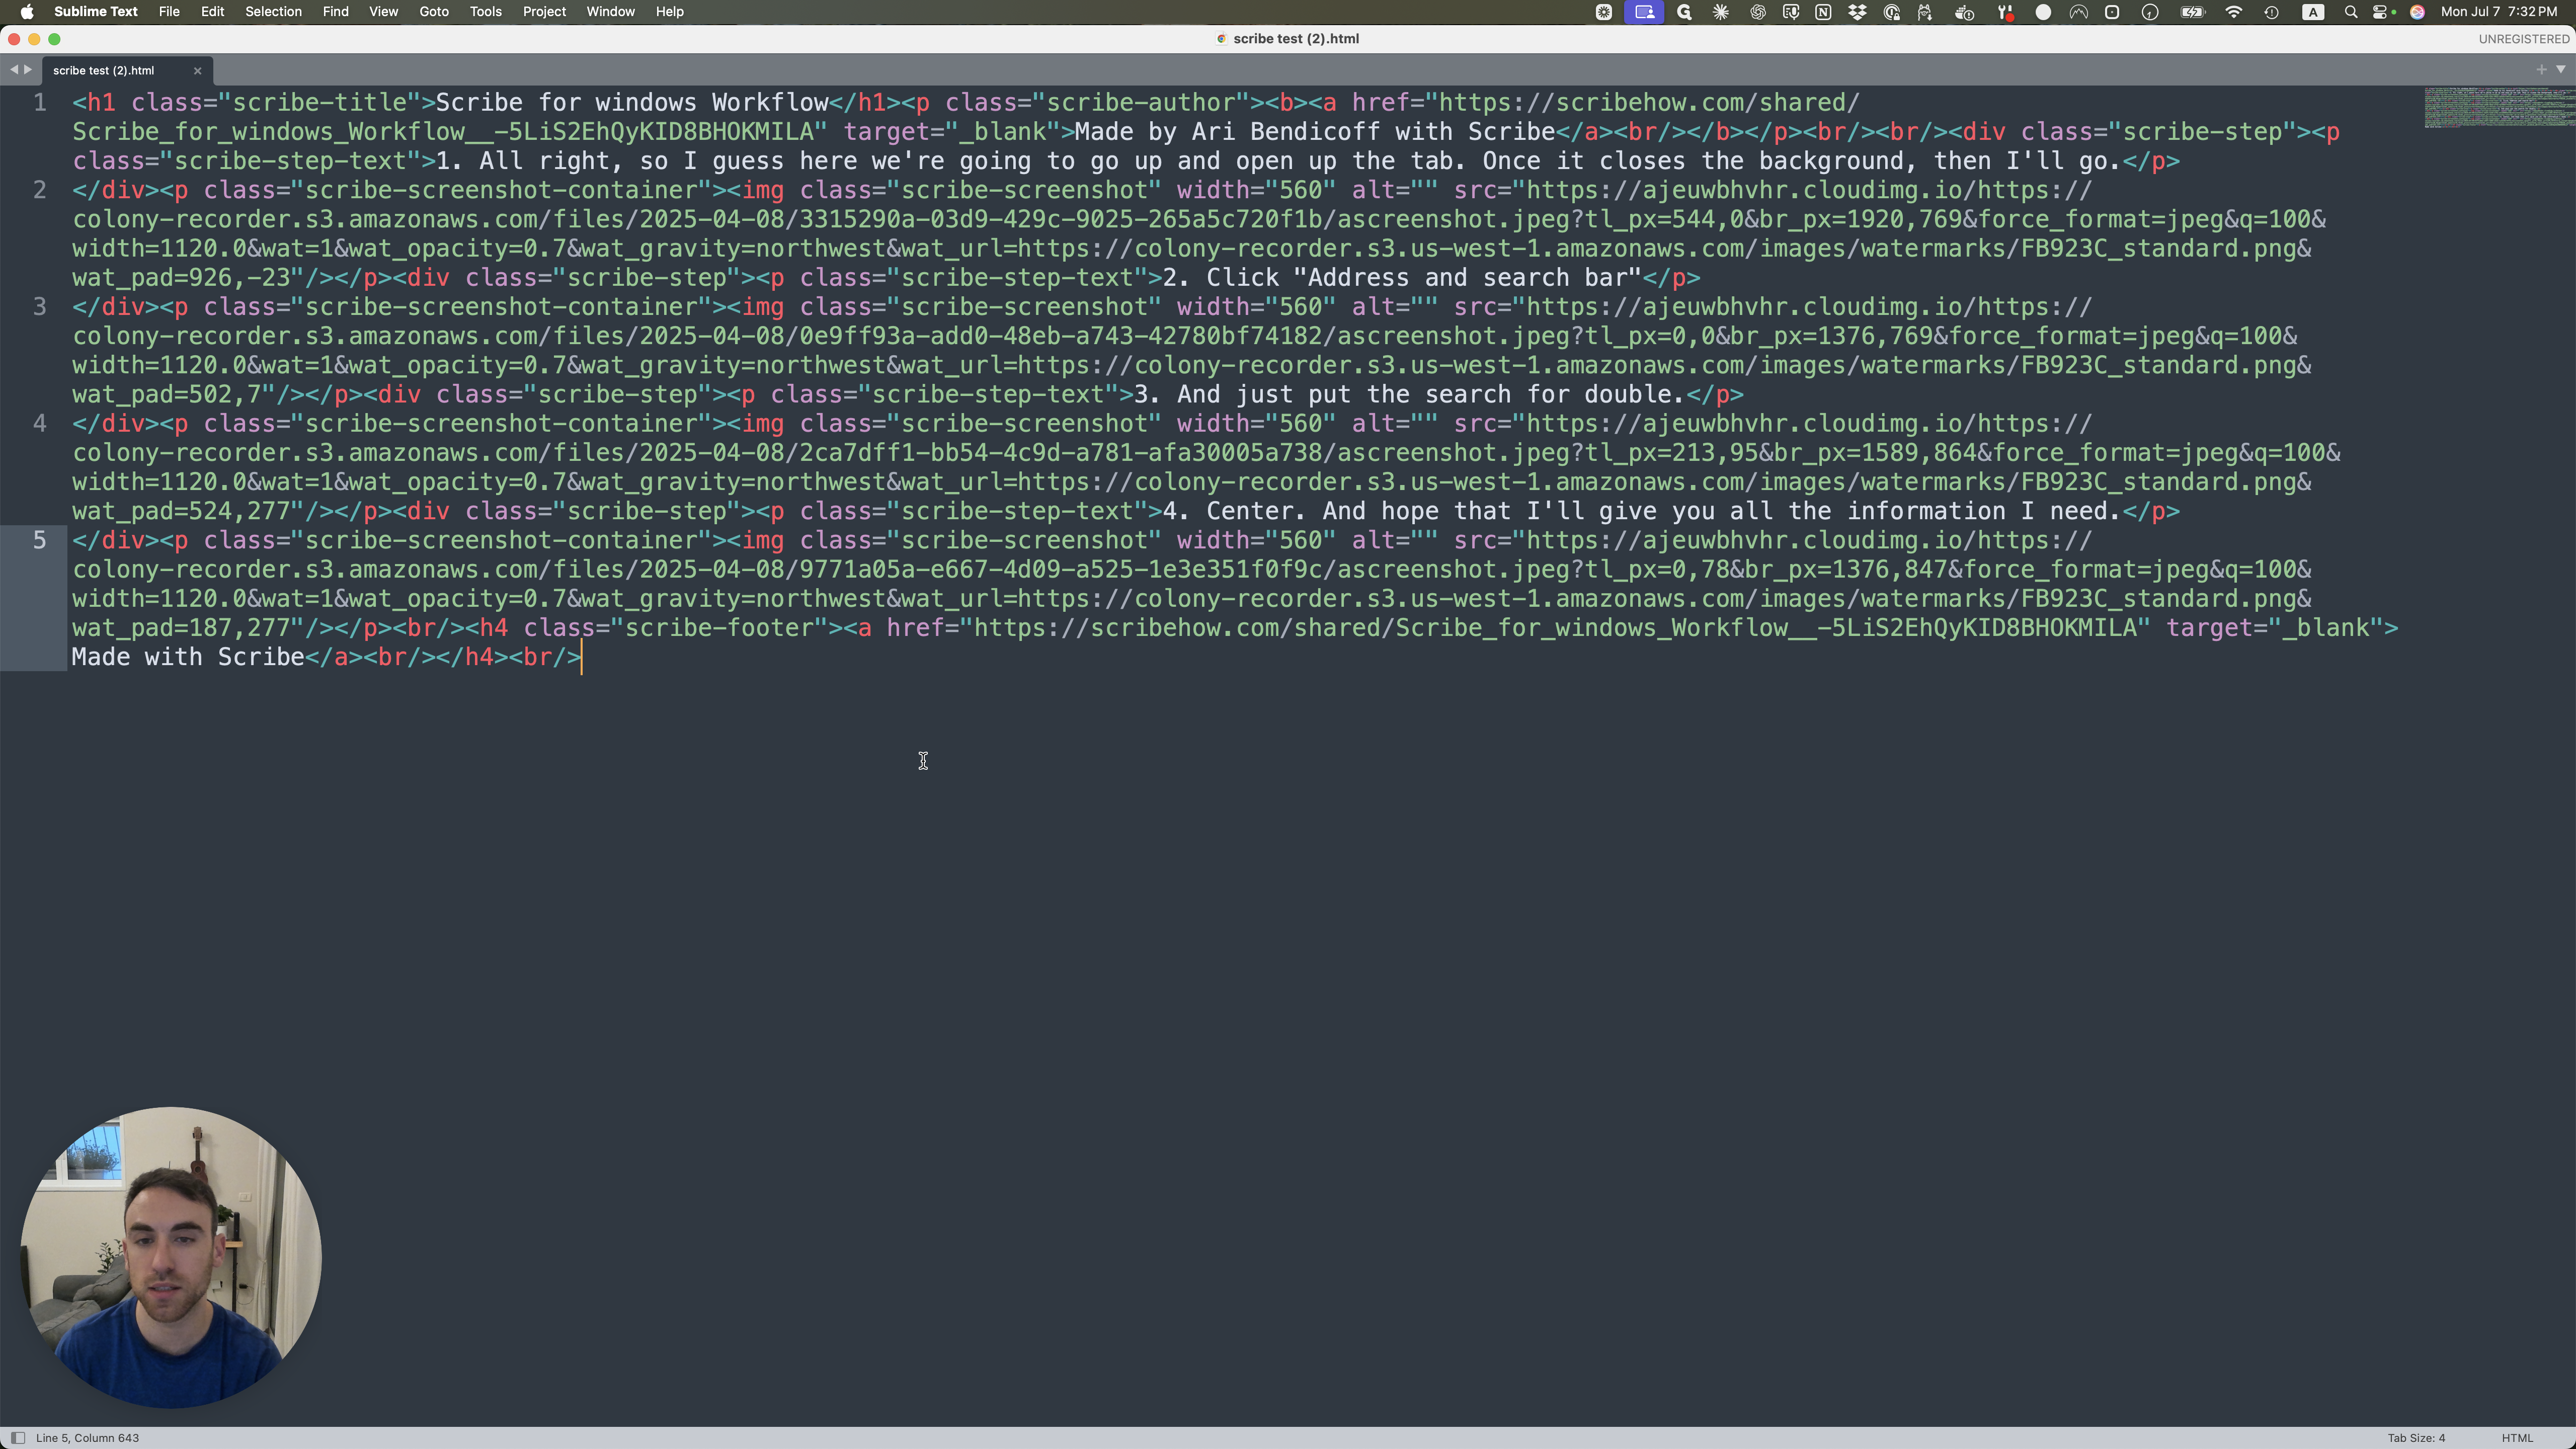Click line number 3 in gutter
The image size is (2576, 1449).
pos(40,307)
